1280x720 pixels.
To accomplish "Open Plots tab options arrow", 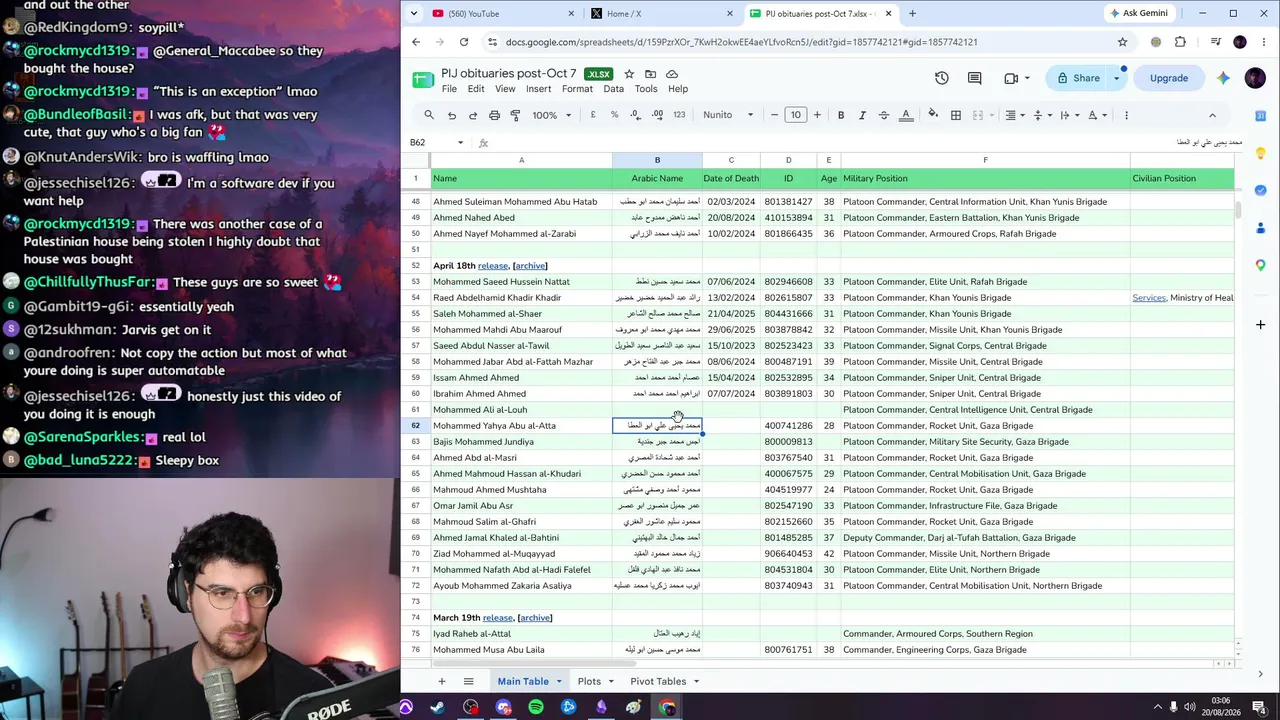I will tap(611, 682).
